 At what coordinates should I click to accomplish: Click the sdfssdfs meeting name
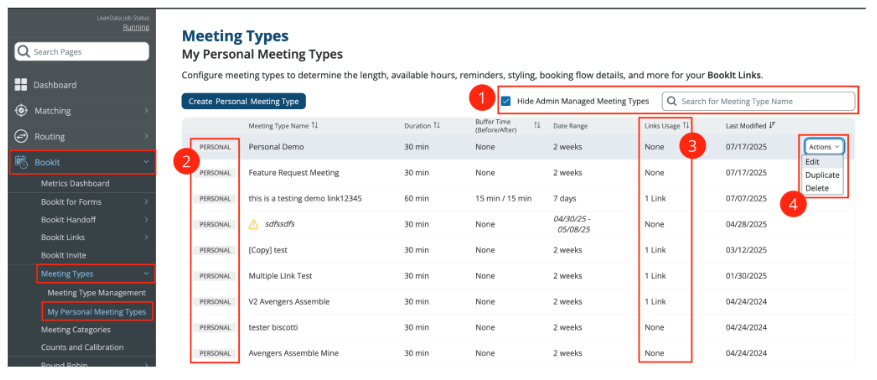coord(279,224)
